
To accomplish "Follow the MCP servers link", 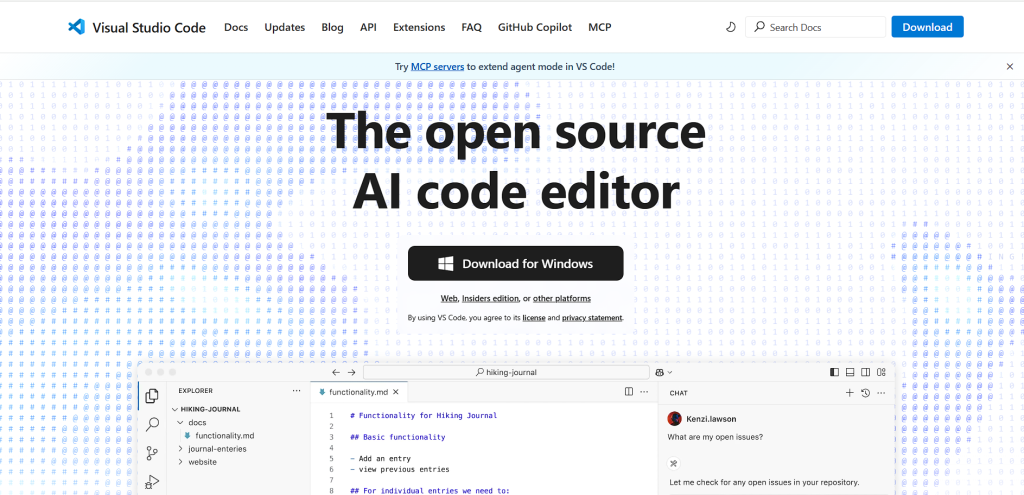I will [x=438, y=66].
